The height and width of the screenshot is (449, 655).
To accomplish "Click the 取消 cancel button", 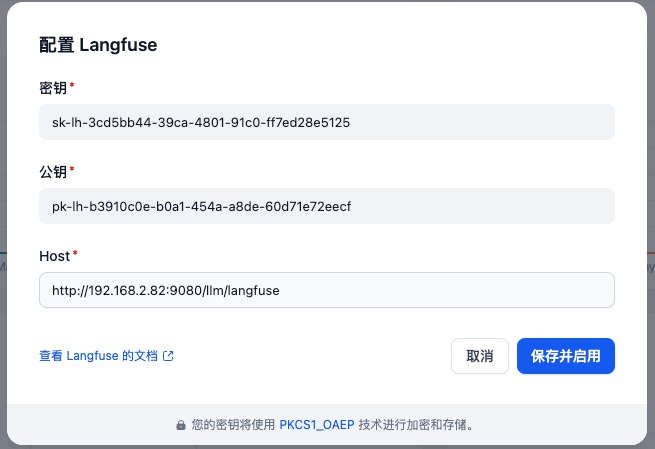I will (480, 356).
